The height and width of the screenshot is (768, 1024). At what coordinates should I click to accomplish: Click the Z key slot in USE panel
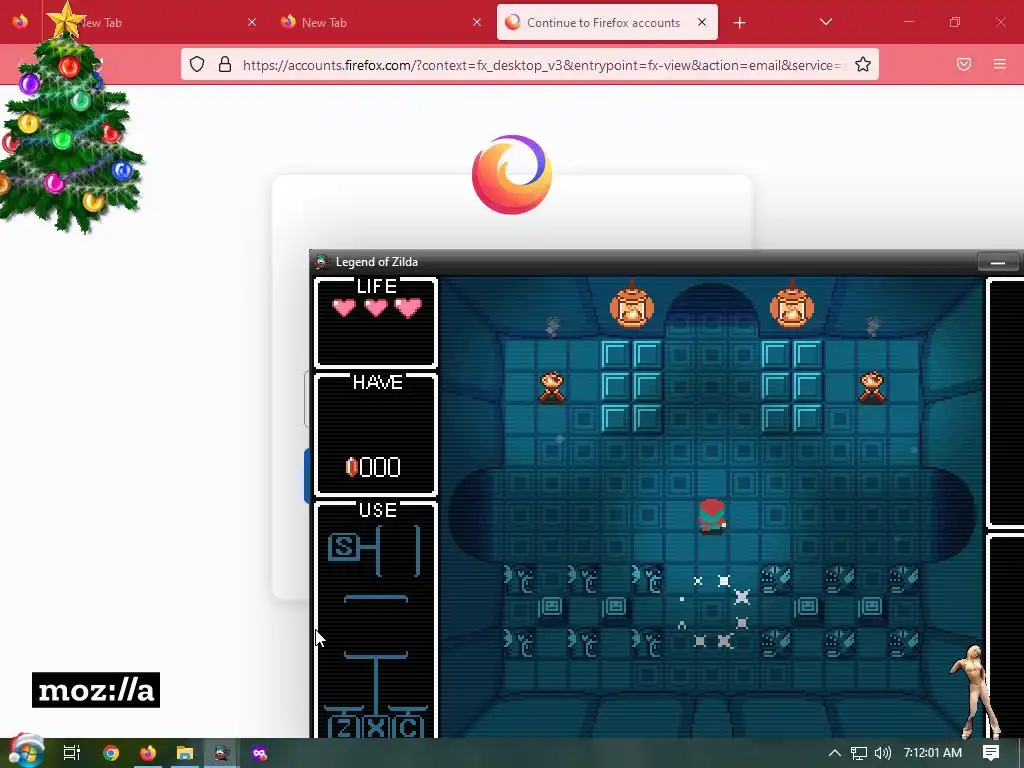pyautogui.click(x=344, y=727)
